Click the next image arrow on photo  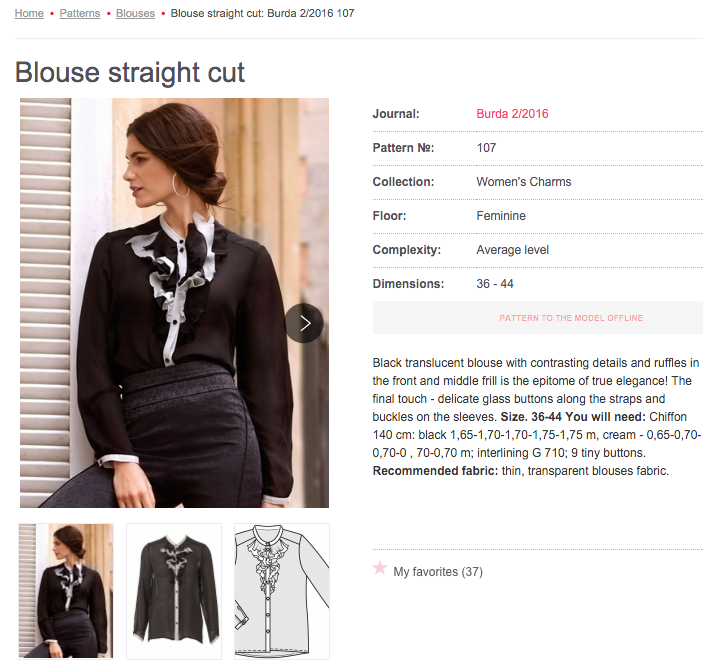click(x=305, y=323)
